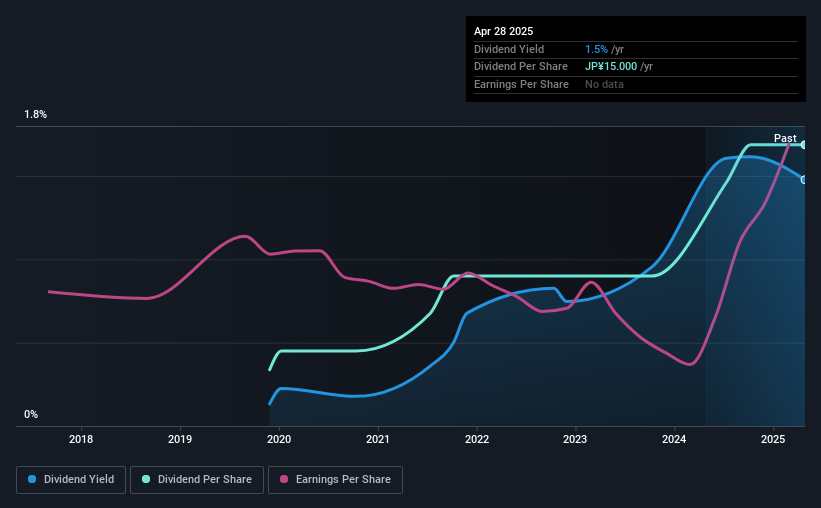Screen dimensions: 821x508
Task: Click the 2019 axis label
Action: point(180,439)
